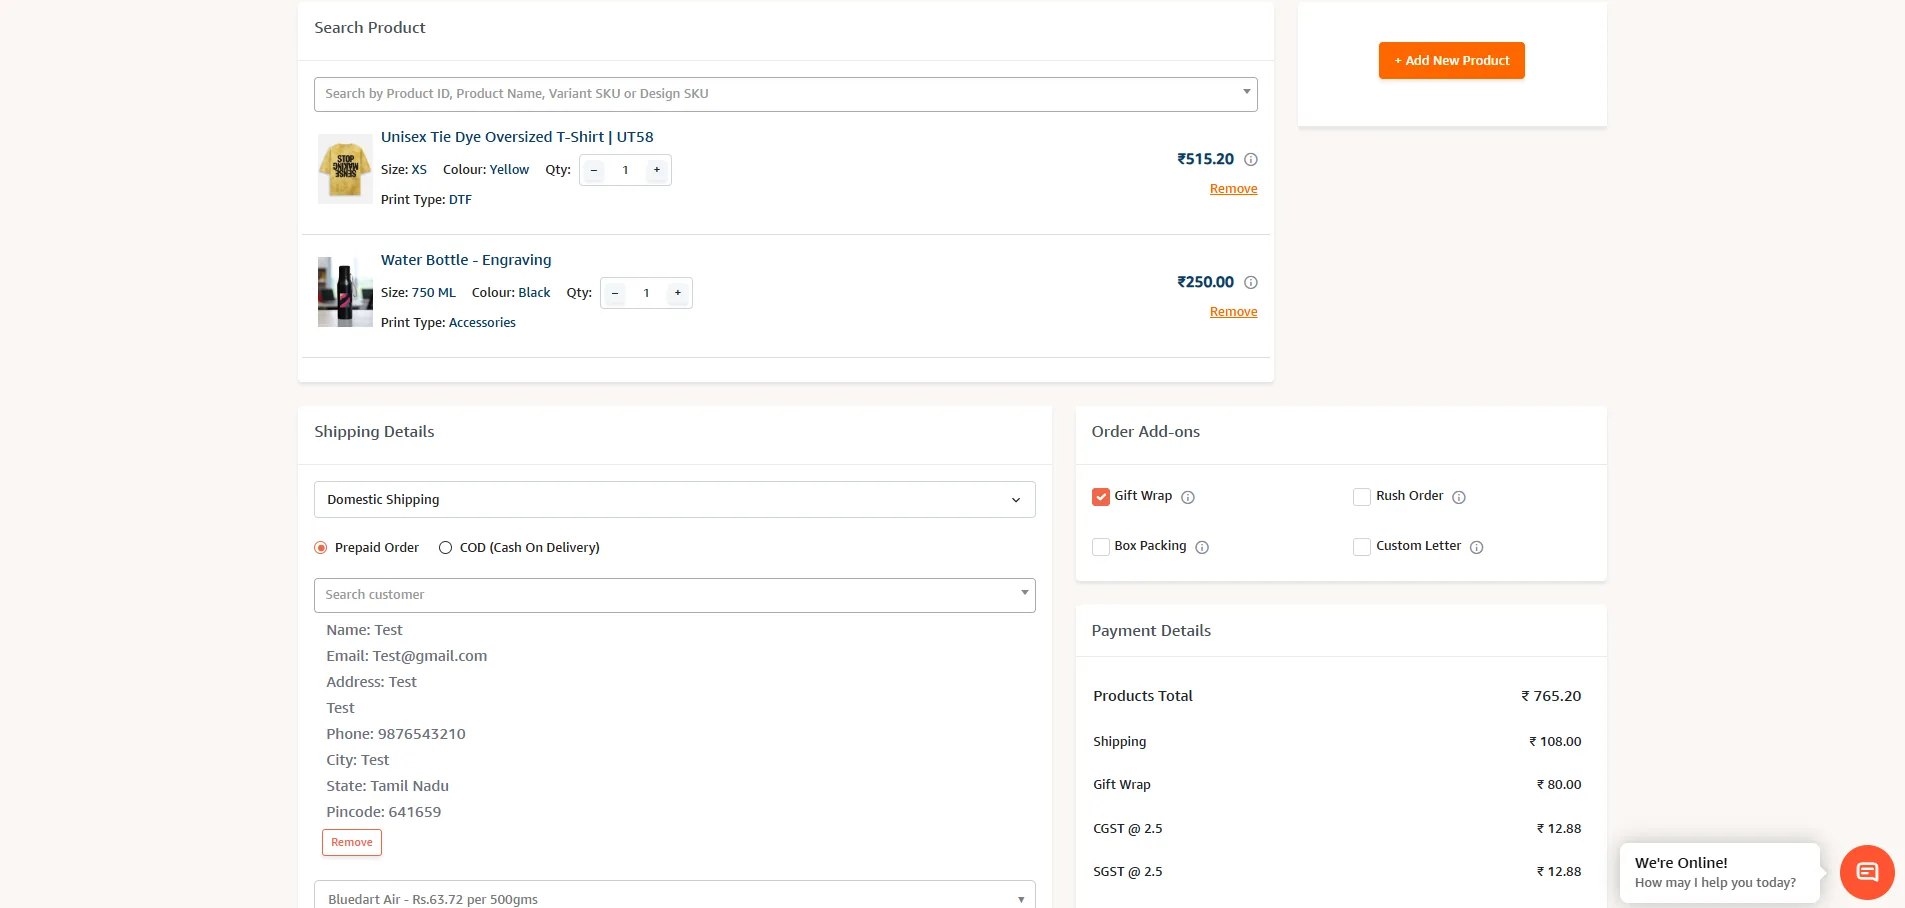Decrease quantity of Water Bottle
Image resolution: width=1905 pixels, height=908 pixels.
tap(615, 293)
